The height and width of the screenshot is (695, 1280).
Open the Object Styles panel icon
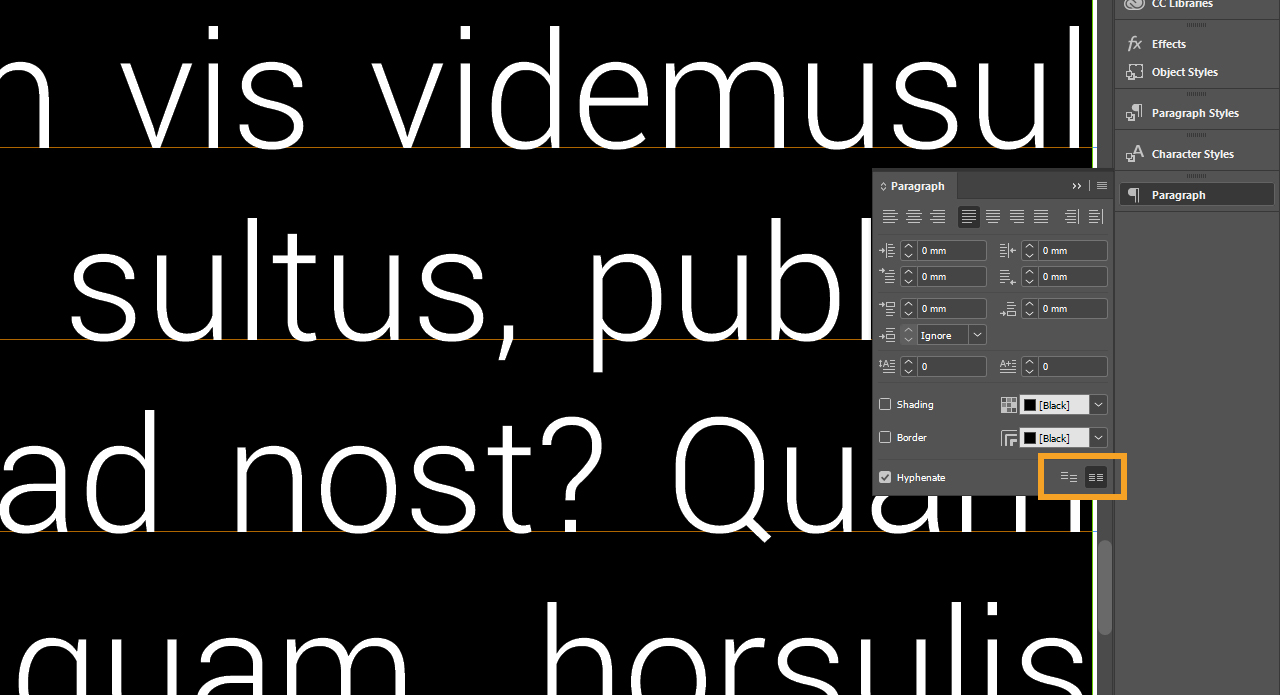(x=1134, y=72)
